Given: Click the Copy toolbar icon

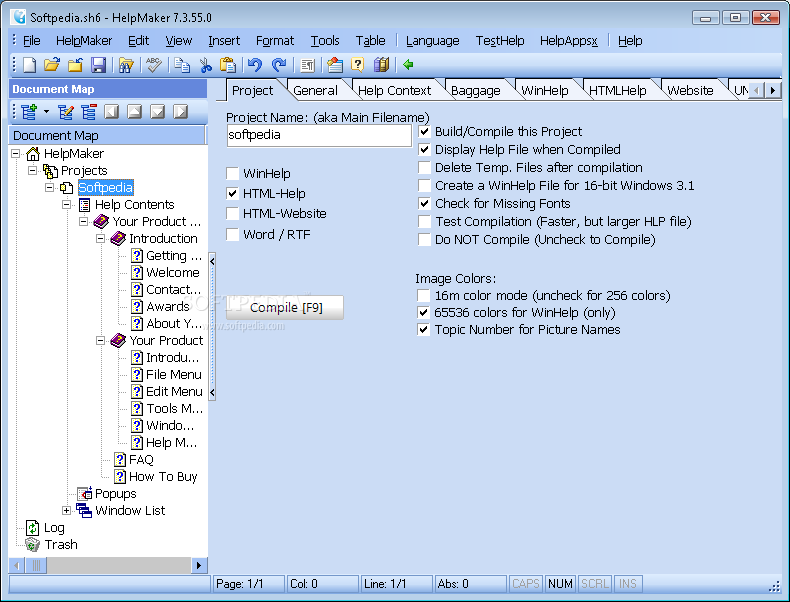Looking at the screenshot, I should point(182,64).
